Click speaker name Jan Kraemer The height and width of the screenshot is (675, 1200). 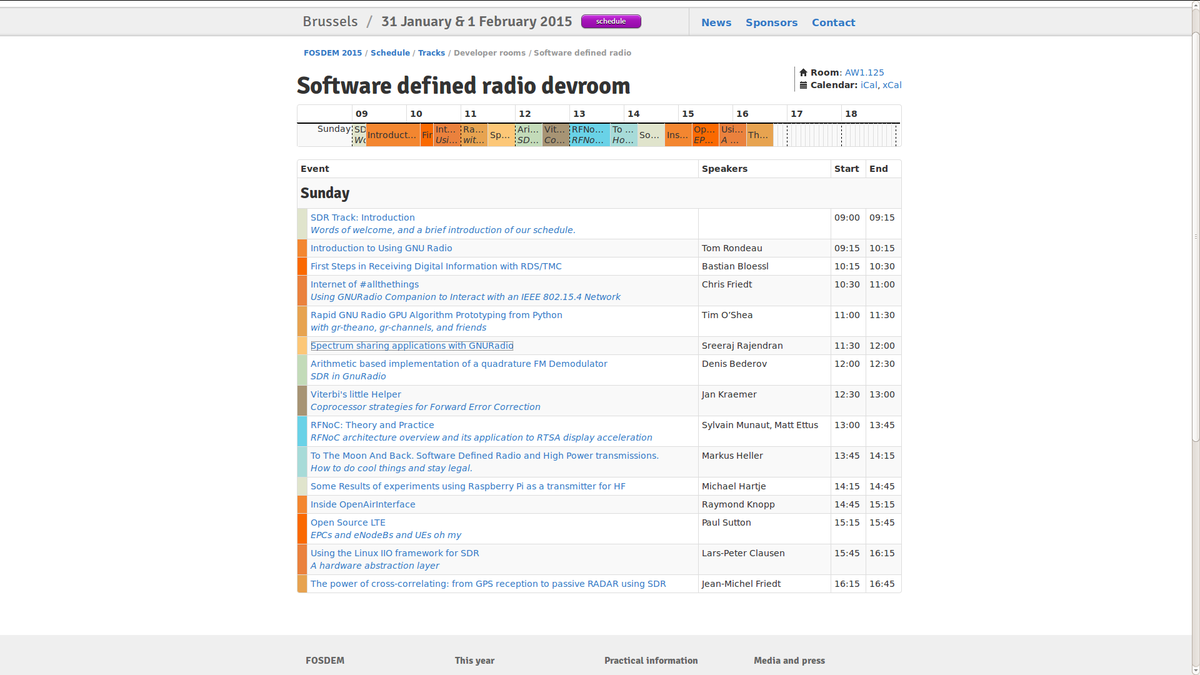pyautogui.click(x=729, y=394)
